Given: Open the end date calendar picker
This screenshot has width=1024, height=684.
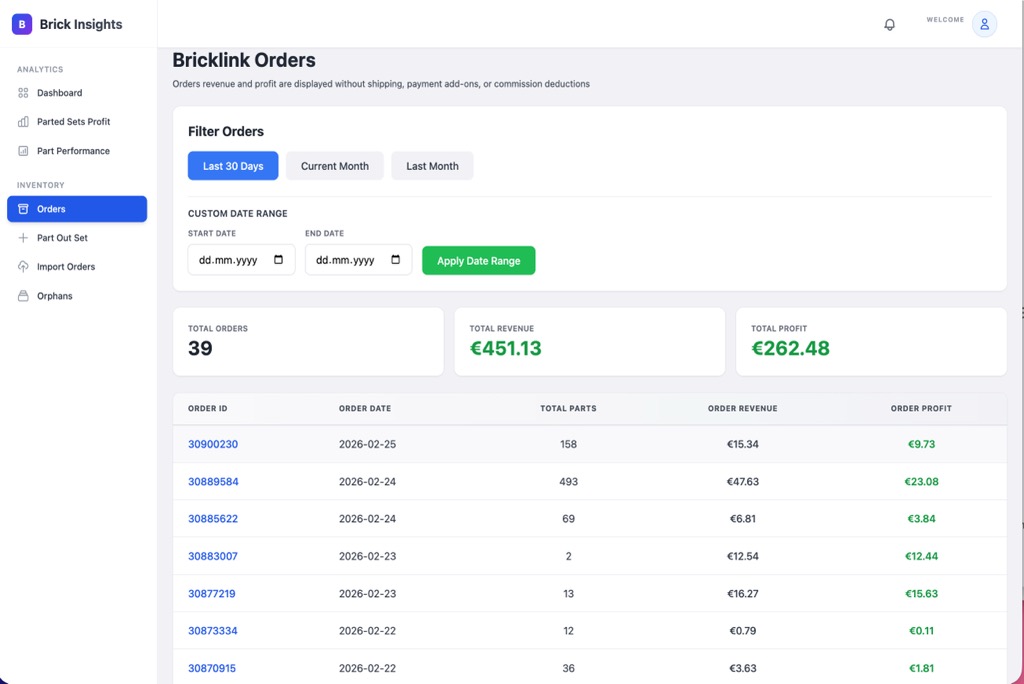Looking at the screenshot, I should (395, 260).
